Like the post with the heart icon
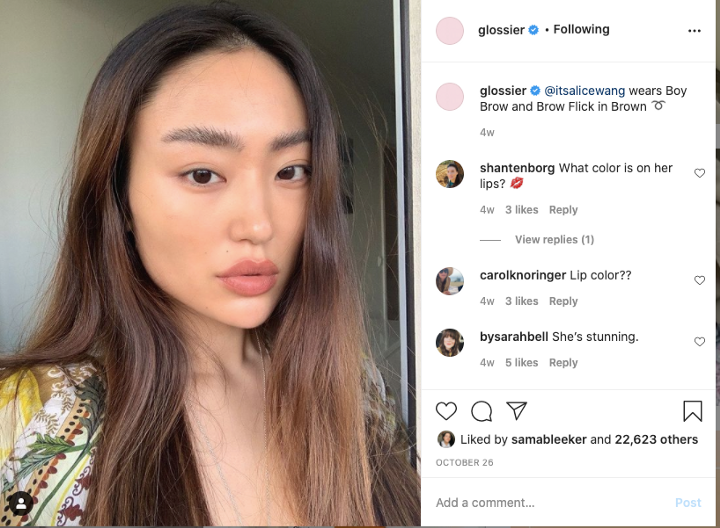 coord(446,410)
